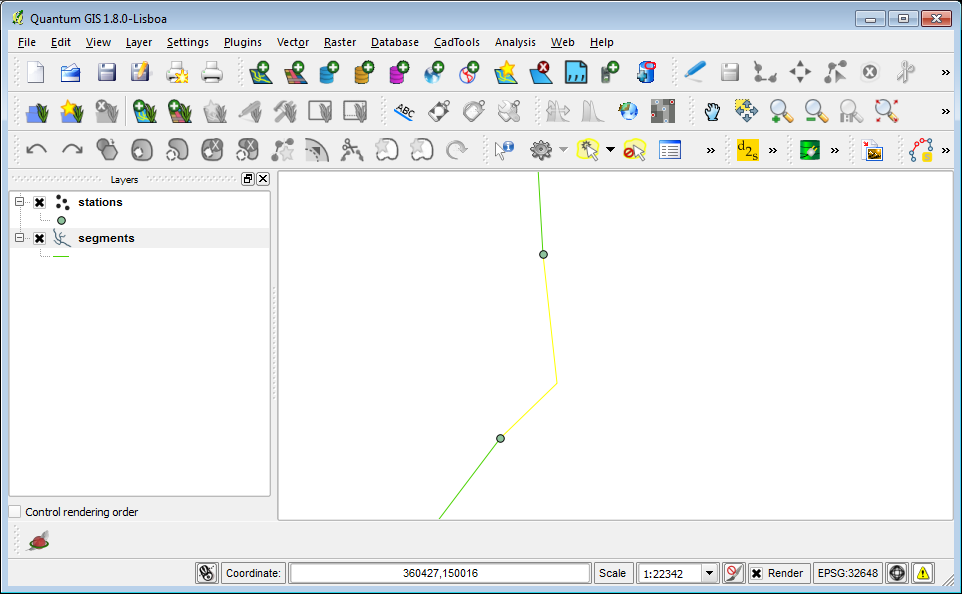962x594 pixels.
Task: Expand overflow chevron after d2s icon
Action: tap(773, 150)
